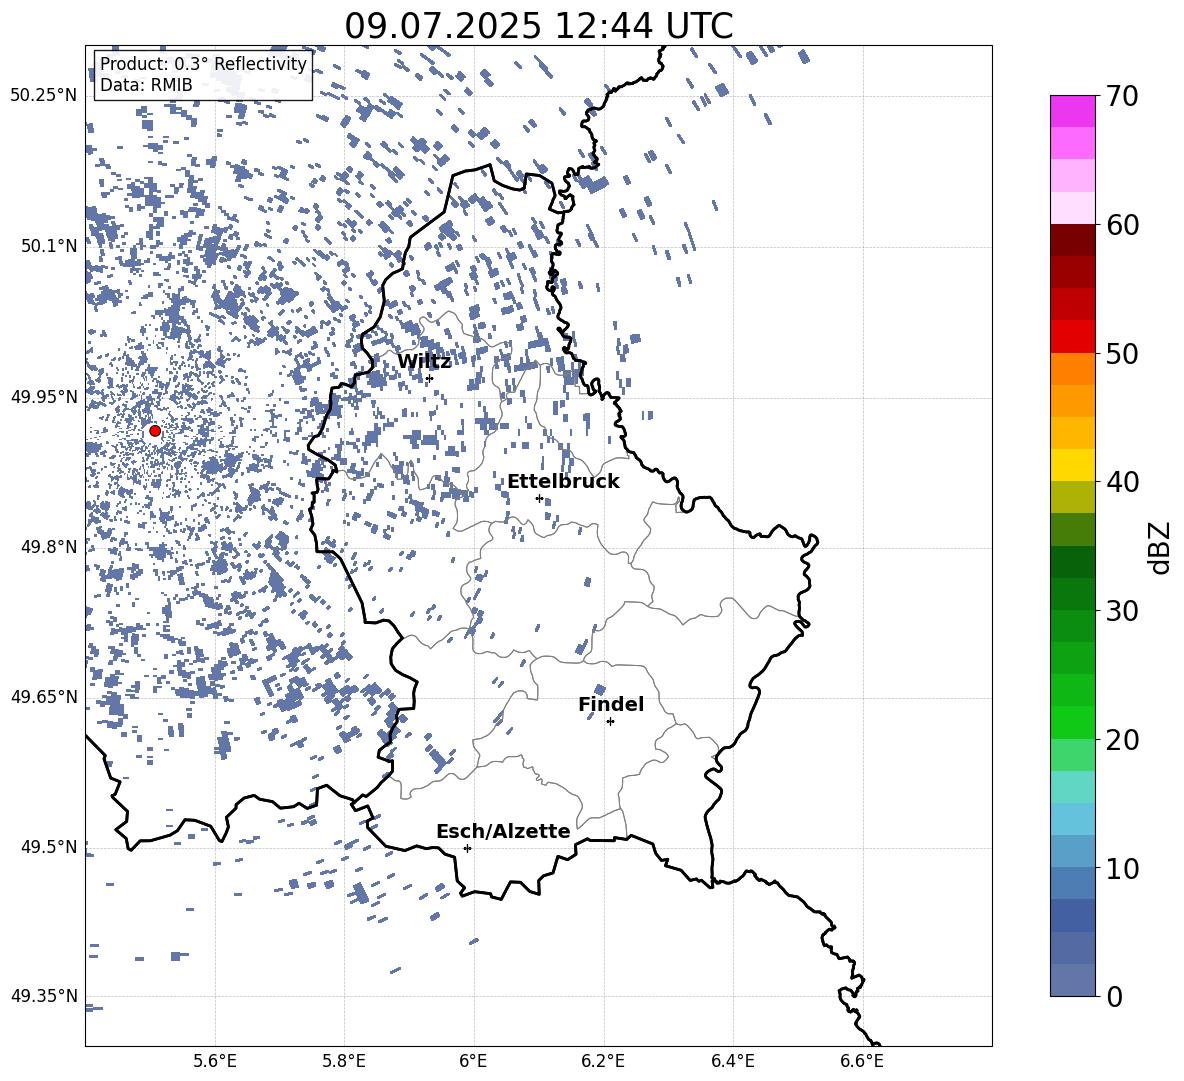Click the 10 colorbar tick label

tap(1122, 869)
